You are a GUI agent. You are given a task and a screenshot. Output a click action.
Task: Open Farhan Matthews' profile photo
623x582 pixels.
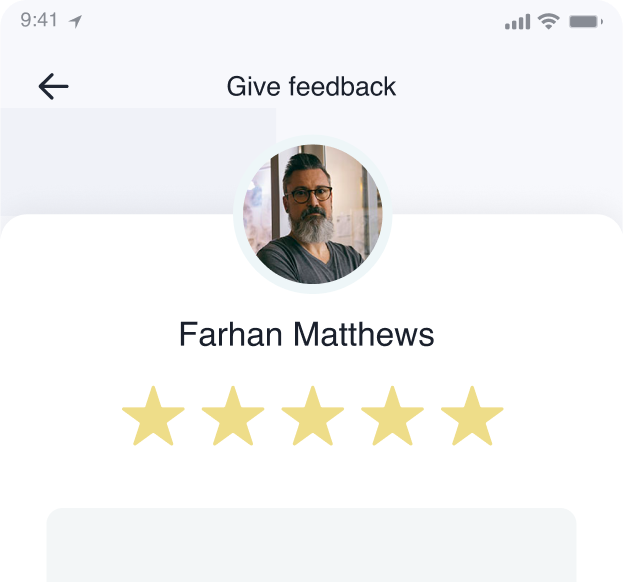313,214
